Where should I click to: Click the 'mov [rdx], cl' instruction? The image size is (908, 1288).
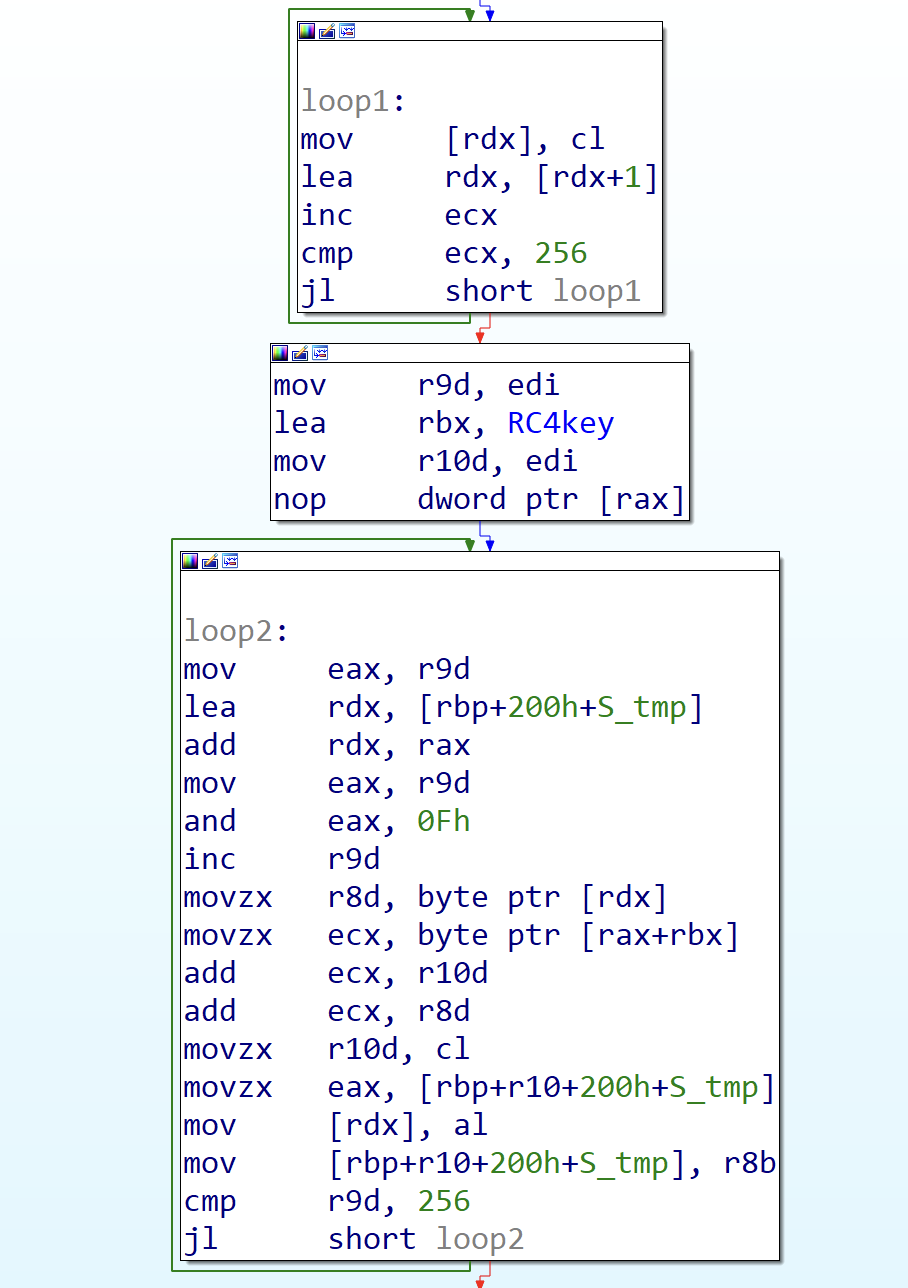click(x=453, y=139)
